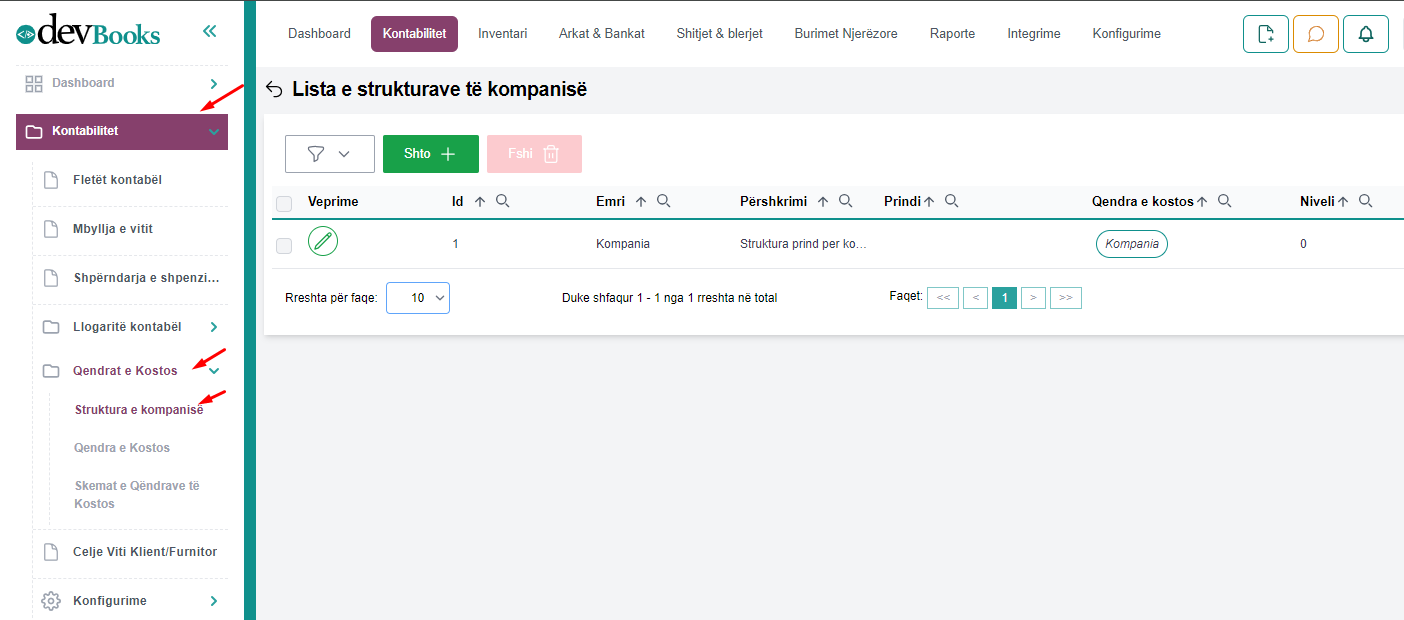Click search icon in Niveli column
Image resolution: width=1404 pixels, height=620 pixels.
coord(1365,201)
